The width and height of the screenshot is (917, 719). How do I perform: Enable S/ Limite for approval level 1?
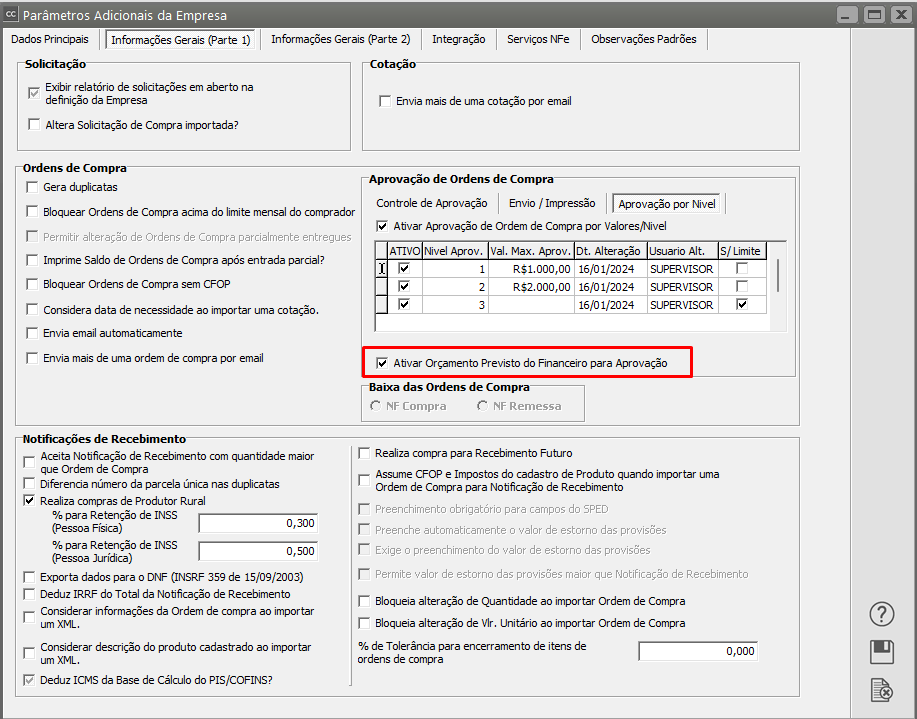(741, 269)
